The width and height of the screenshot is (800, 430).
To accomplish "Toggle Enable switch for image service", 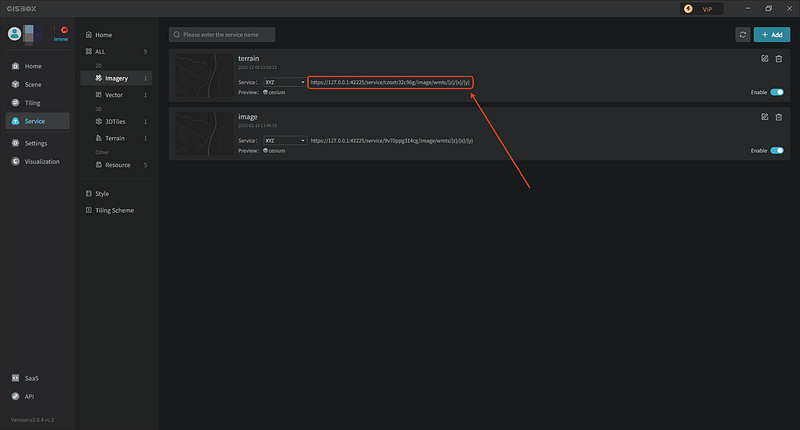I will click(777, 150).
